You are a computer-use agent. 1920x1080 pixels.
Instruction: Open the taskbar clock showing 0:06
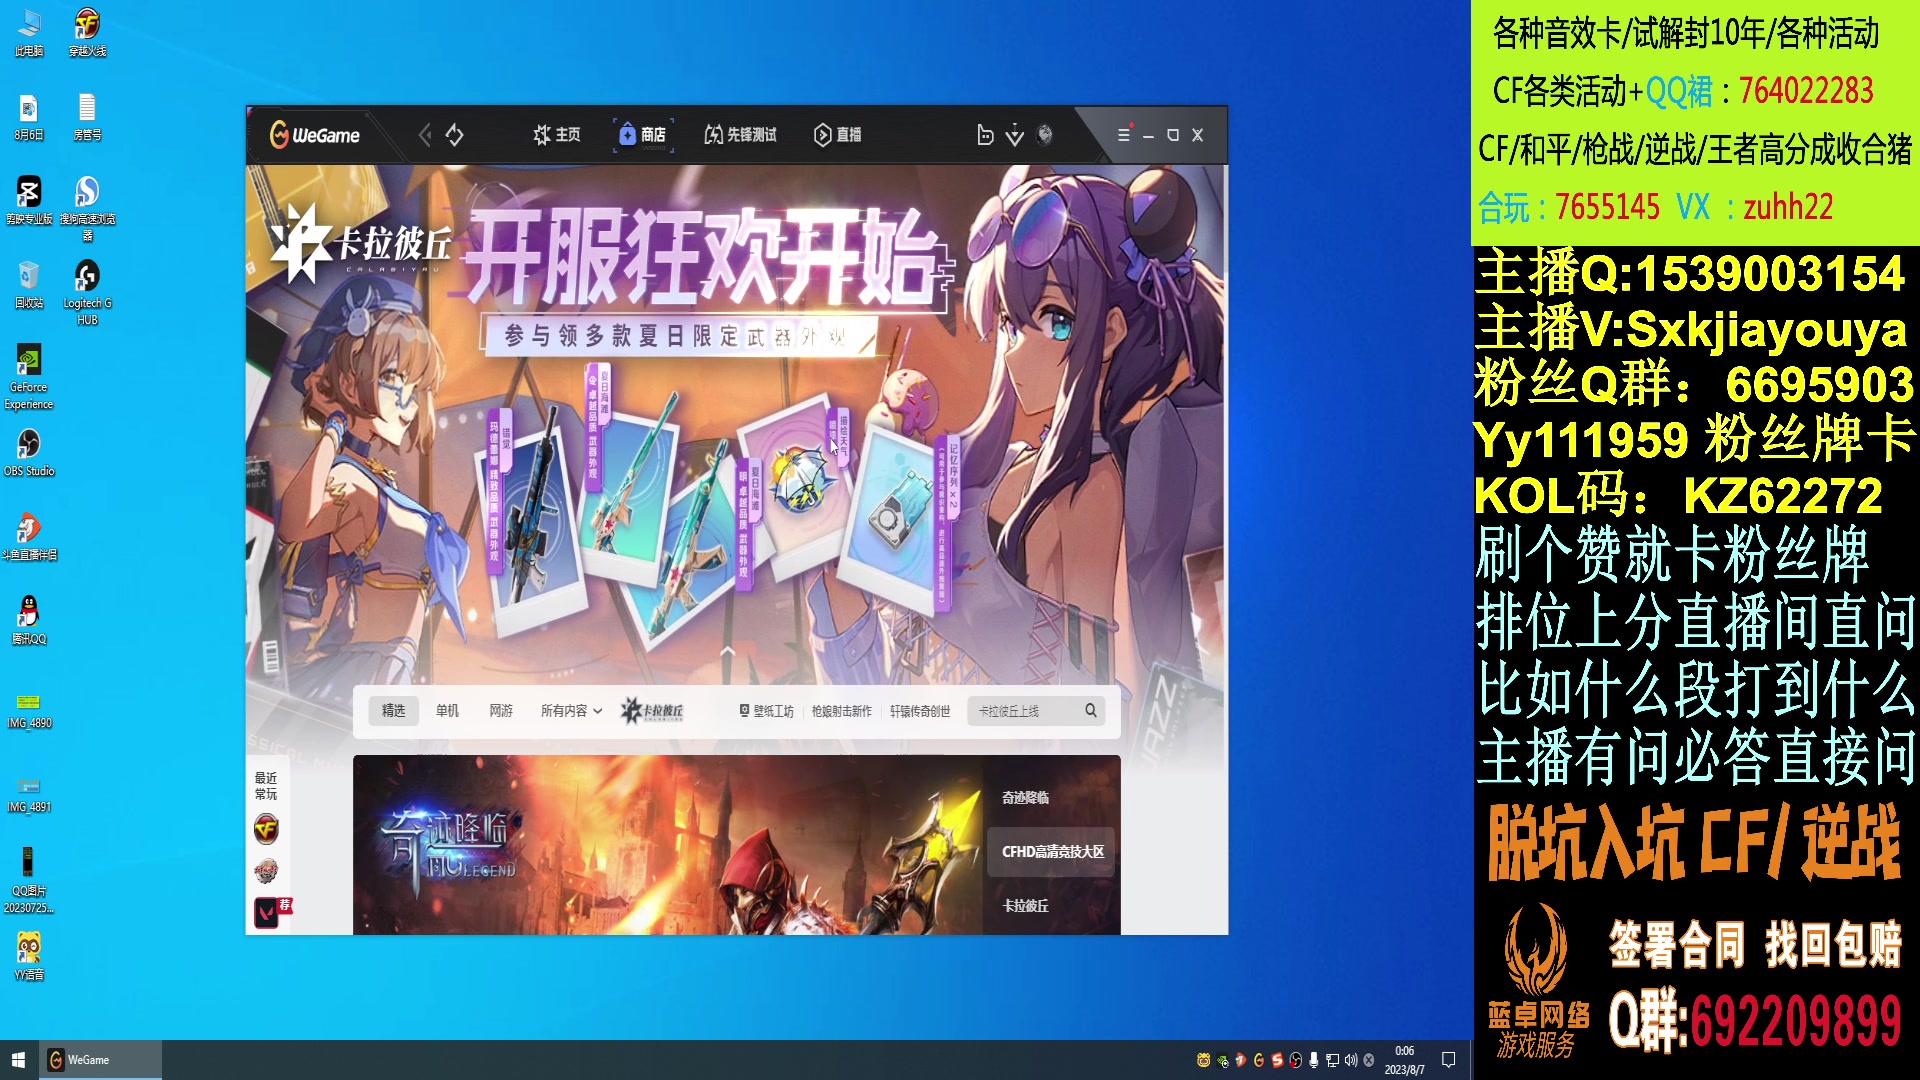click(x=1404, y=1060)
